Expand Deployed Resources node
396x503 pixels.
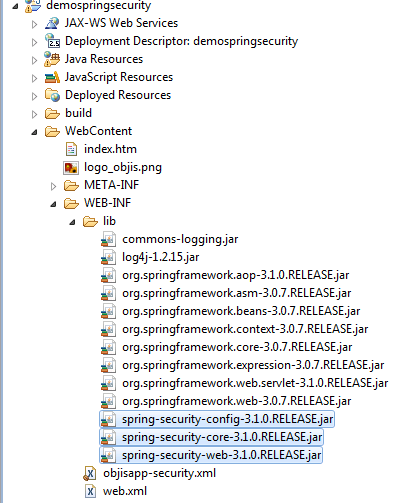[34, 96]
